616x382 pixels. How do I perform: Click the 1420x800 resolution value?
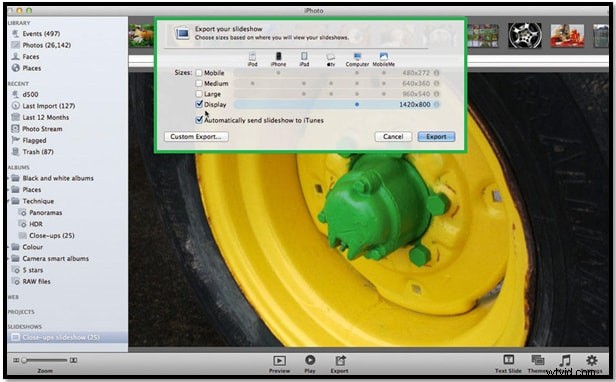tap(414, 105)
